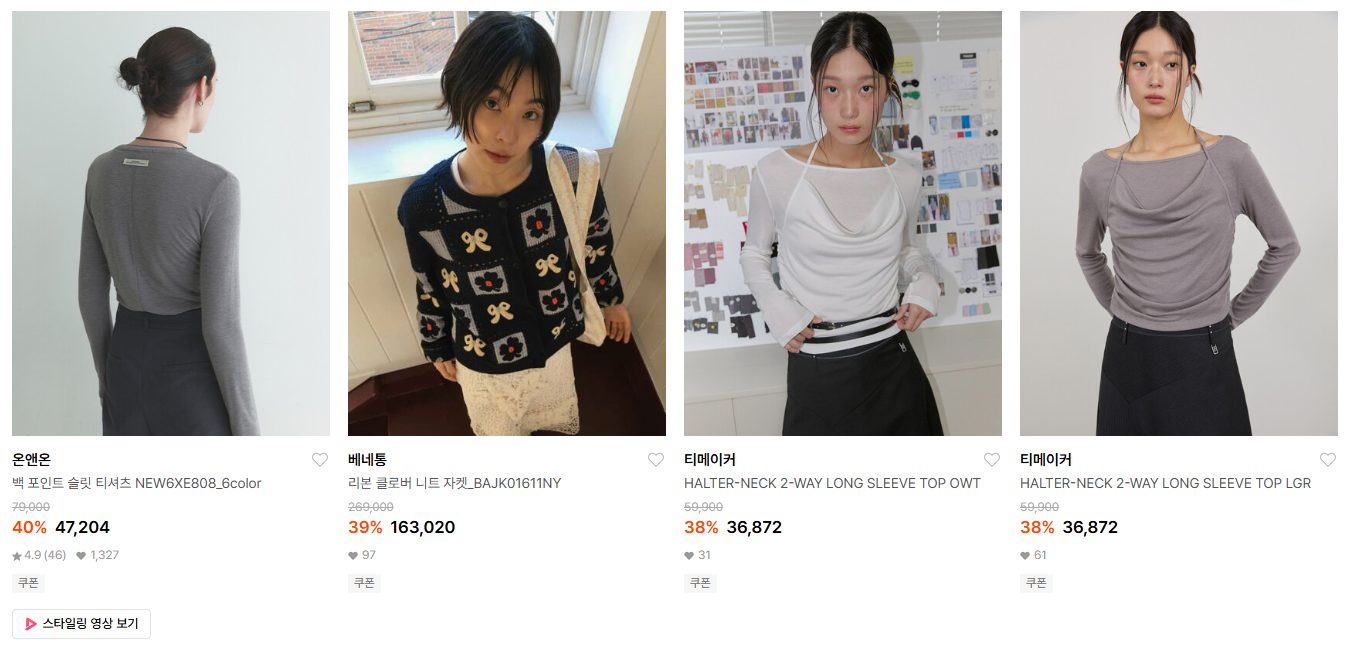Viewport: 1348px width, 655px height.
Task: Open the 온앤온 brand link
Action: [x=31, y=460]
